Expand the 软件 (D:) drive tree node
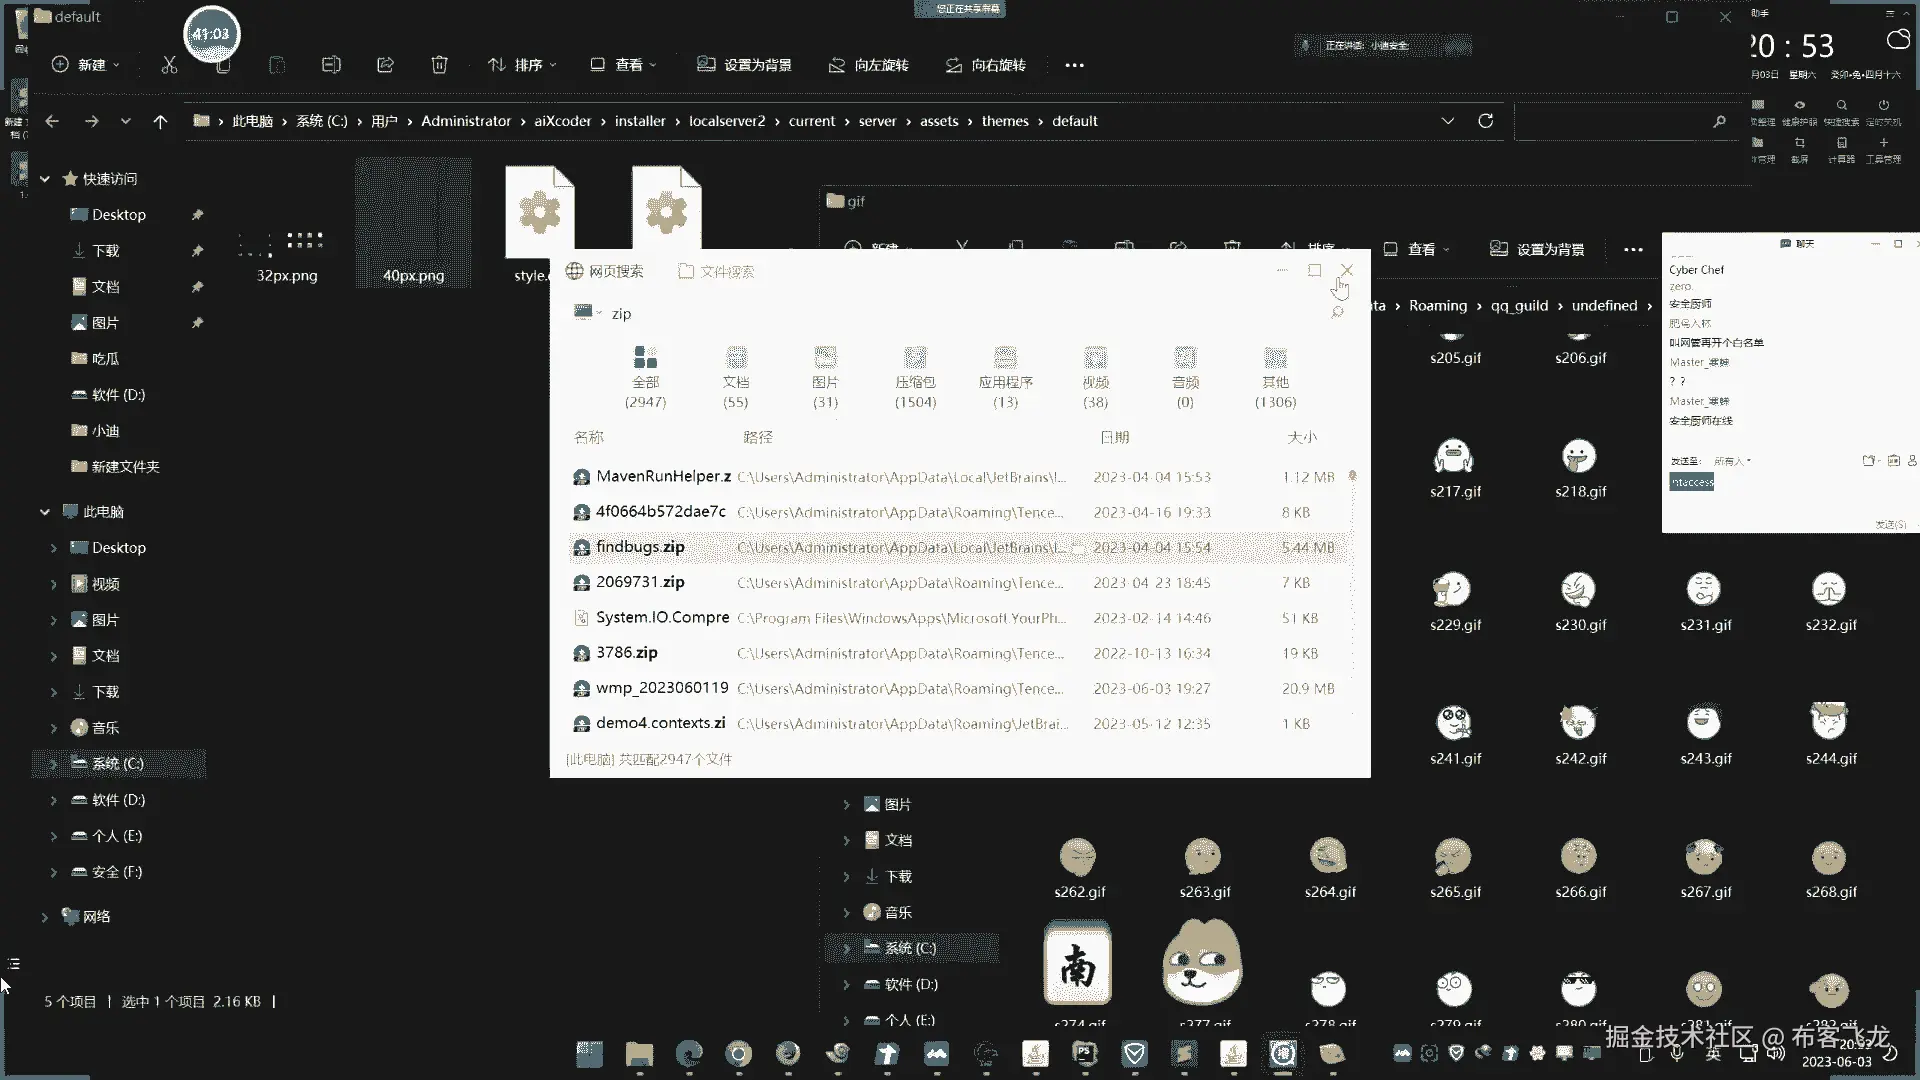Screen dimensions: 1920x1080 [x=54, y=800]
